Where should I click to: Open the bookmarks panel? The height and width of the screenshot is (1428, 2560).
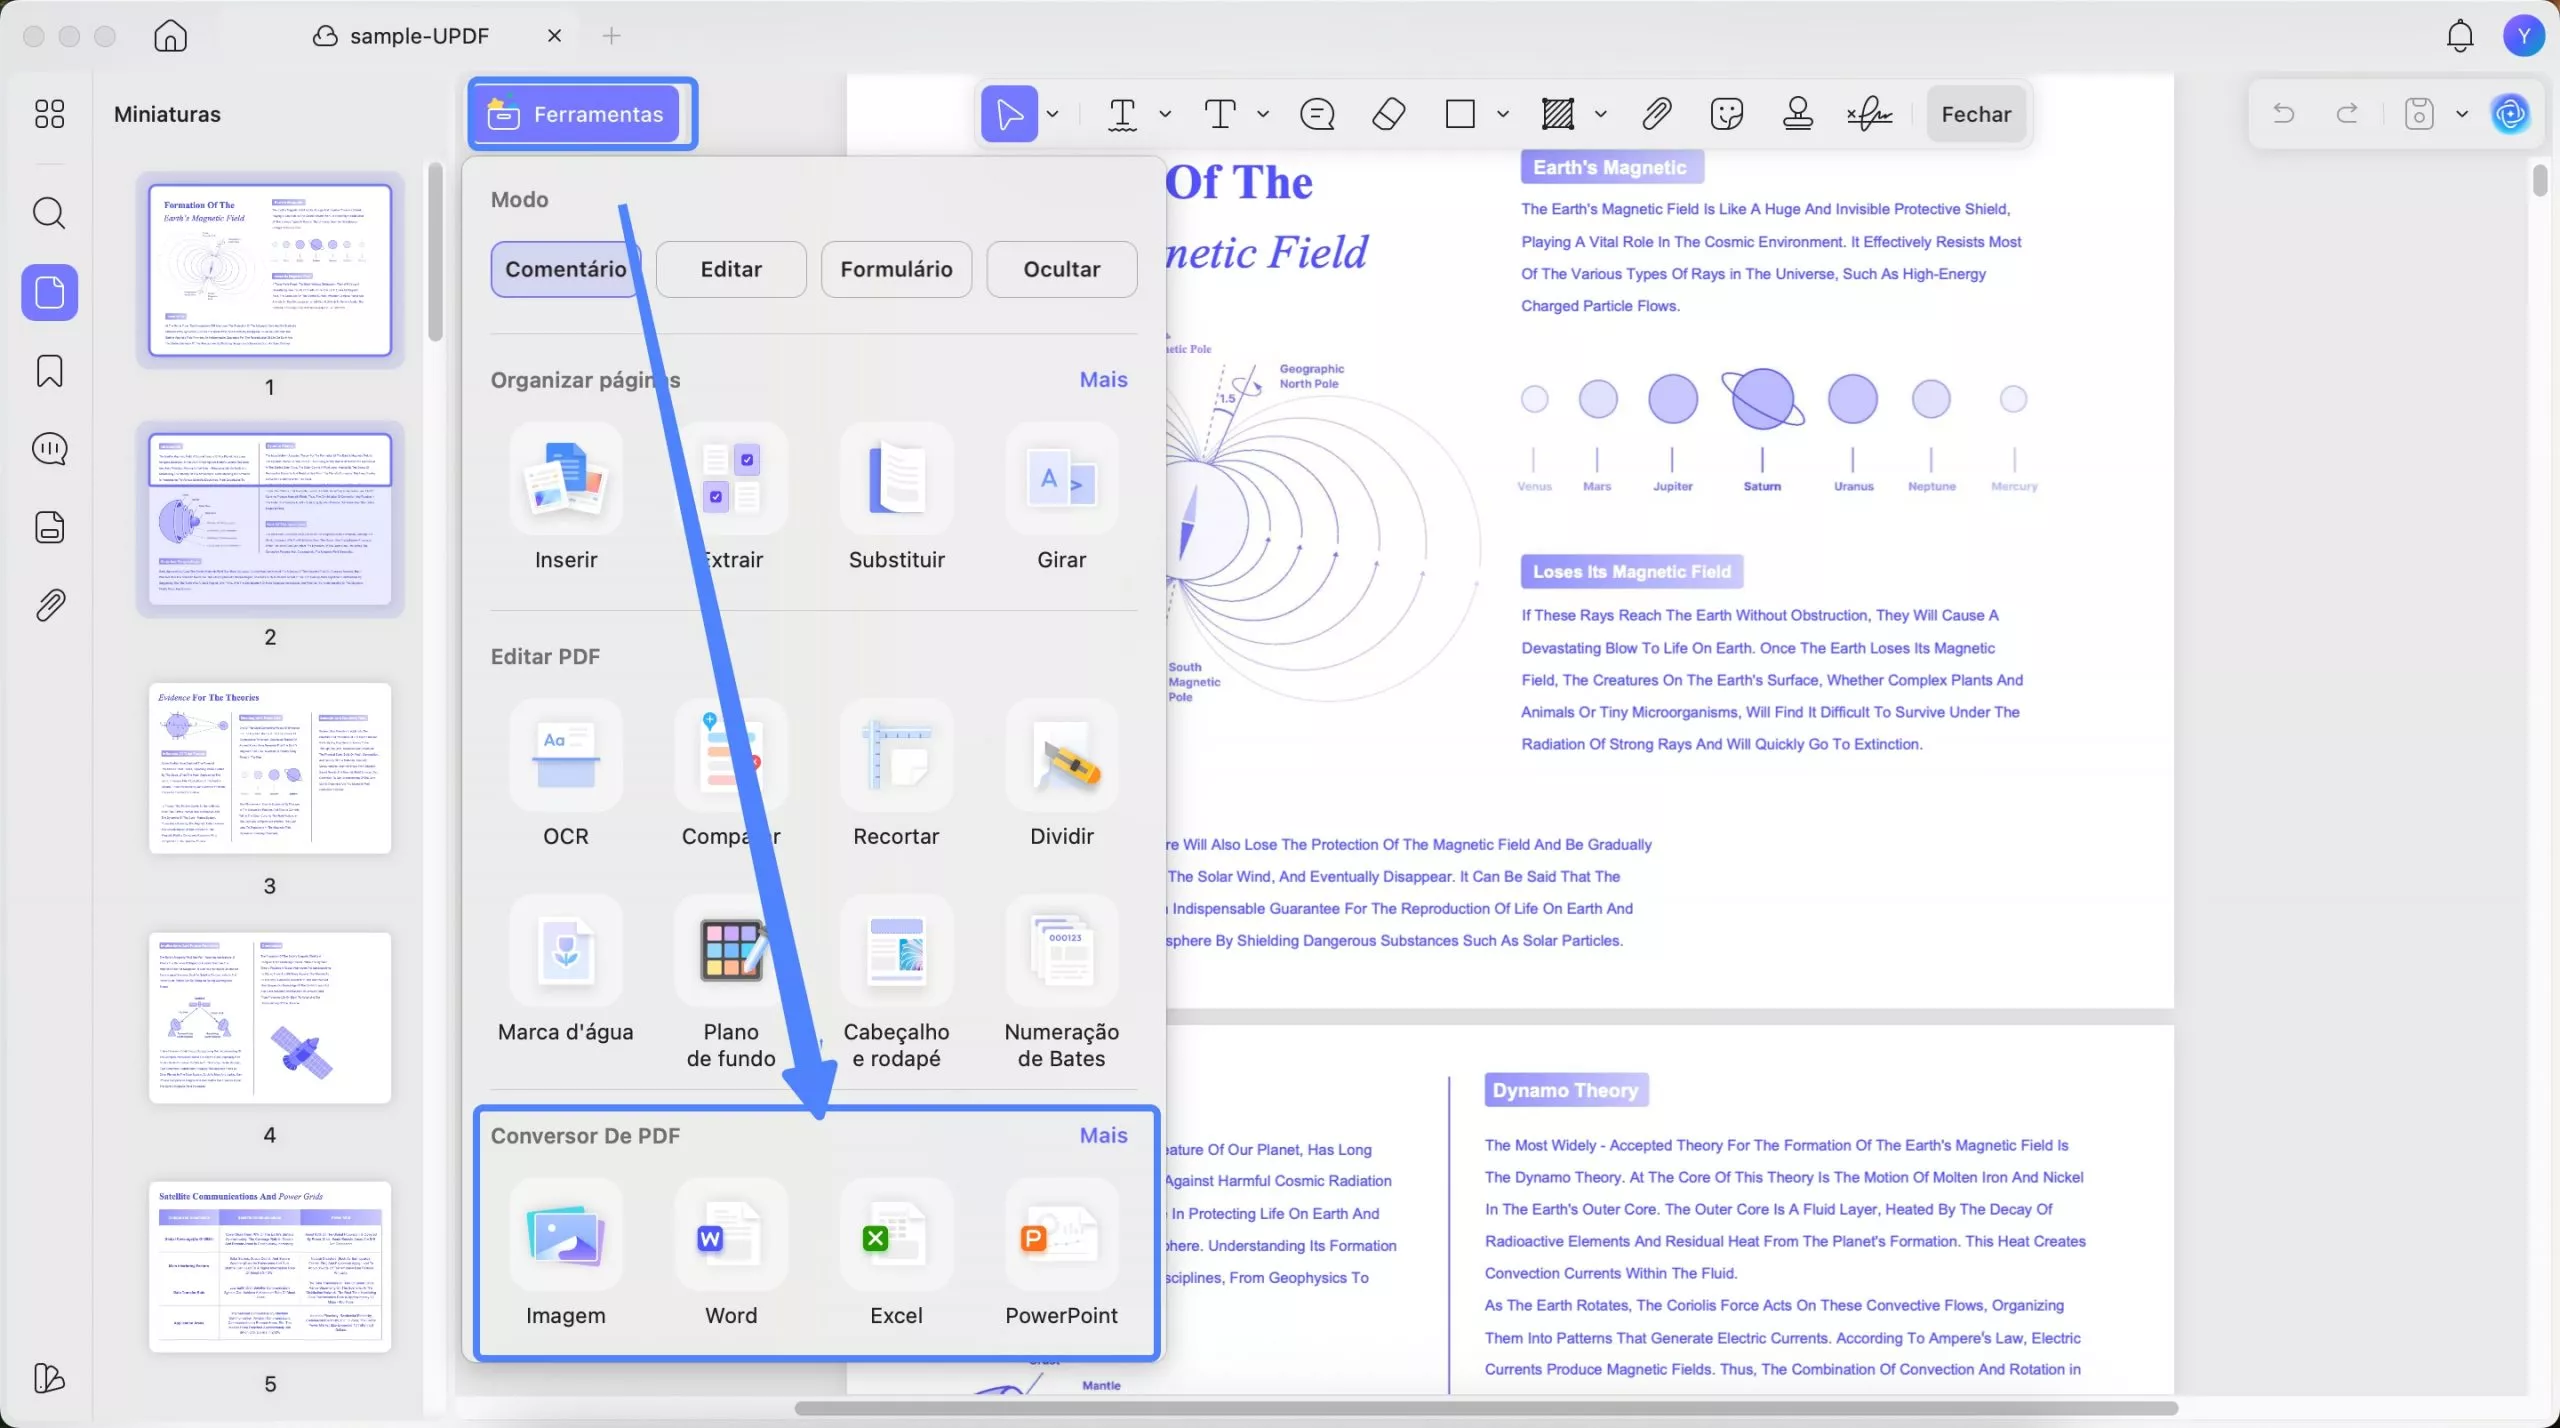[x=49, y=371]
